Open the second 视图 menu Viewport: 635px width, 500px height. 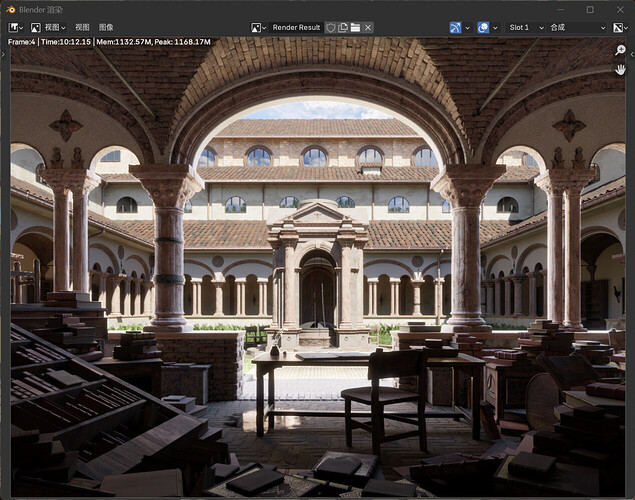point(82,27)
